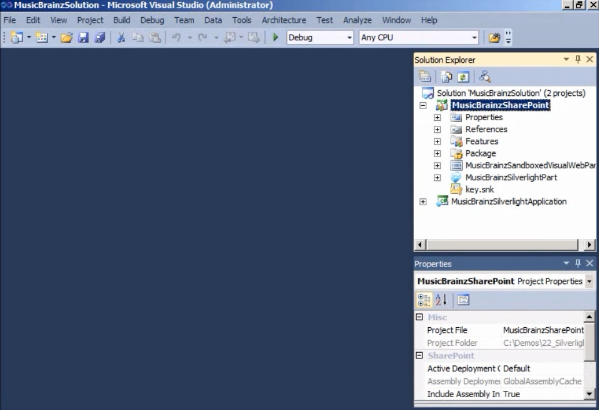Screen dimensions: 599x410
Task: Expand the Package node
Action: (437, 154)
